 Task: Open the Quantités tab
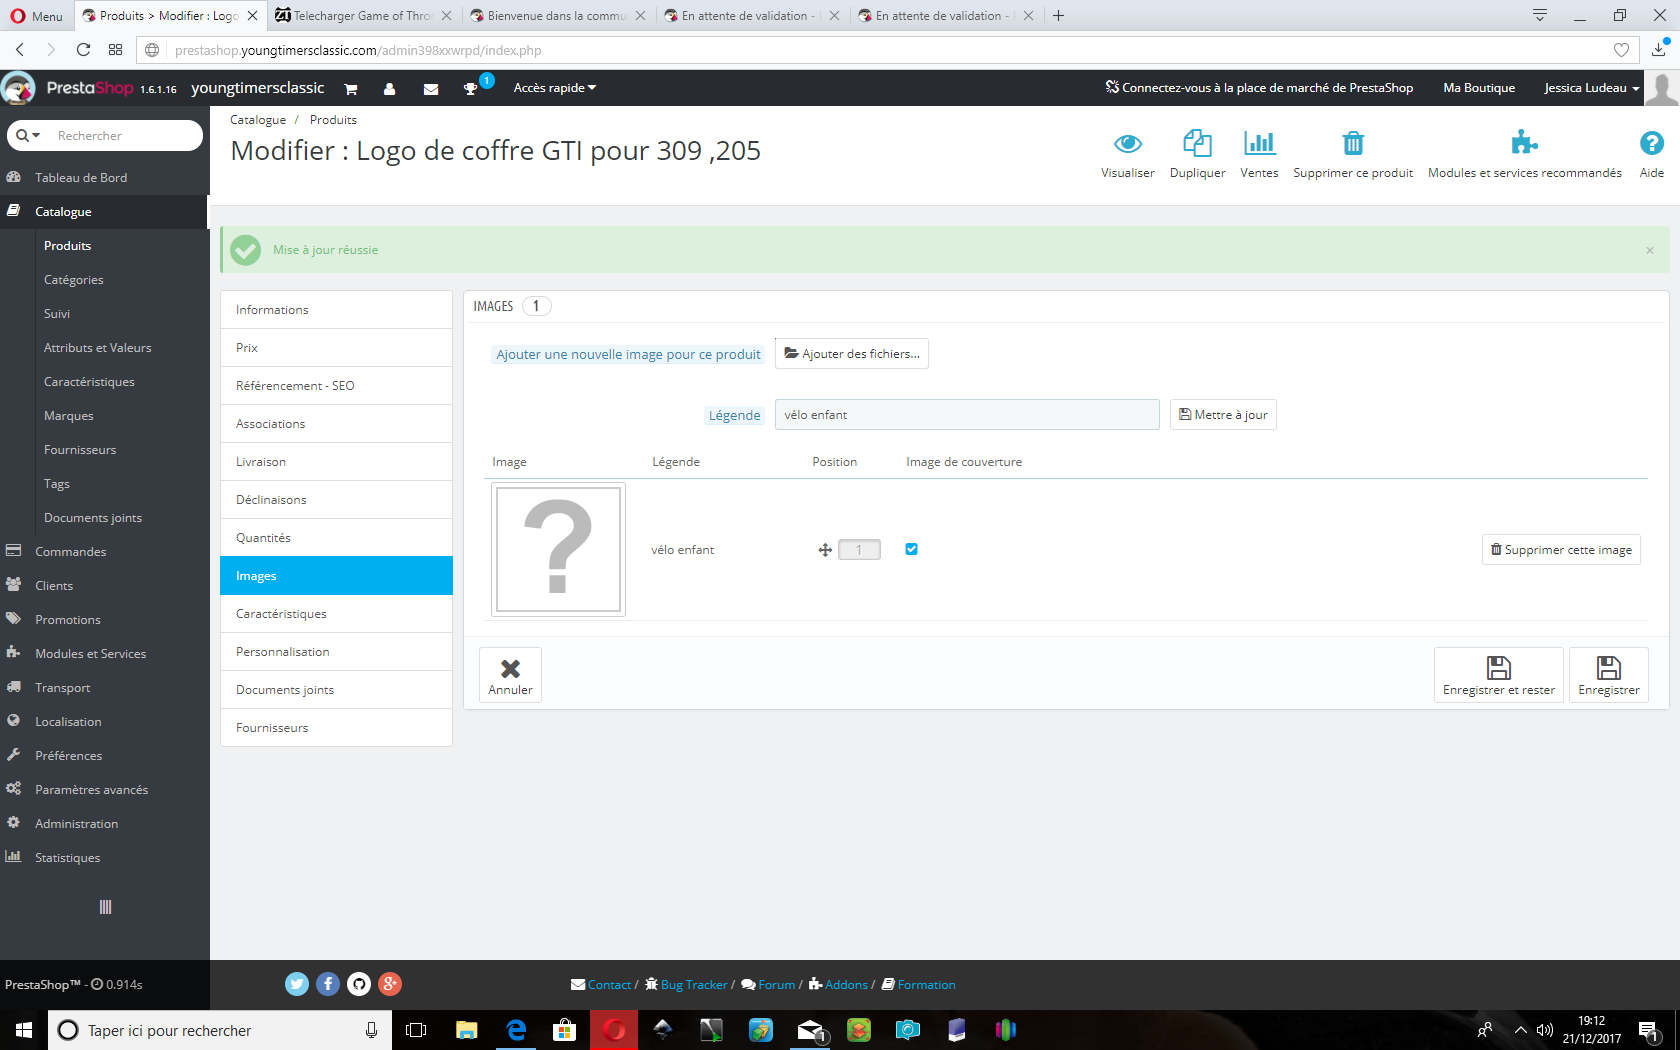click(x=336, y=538)
